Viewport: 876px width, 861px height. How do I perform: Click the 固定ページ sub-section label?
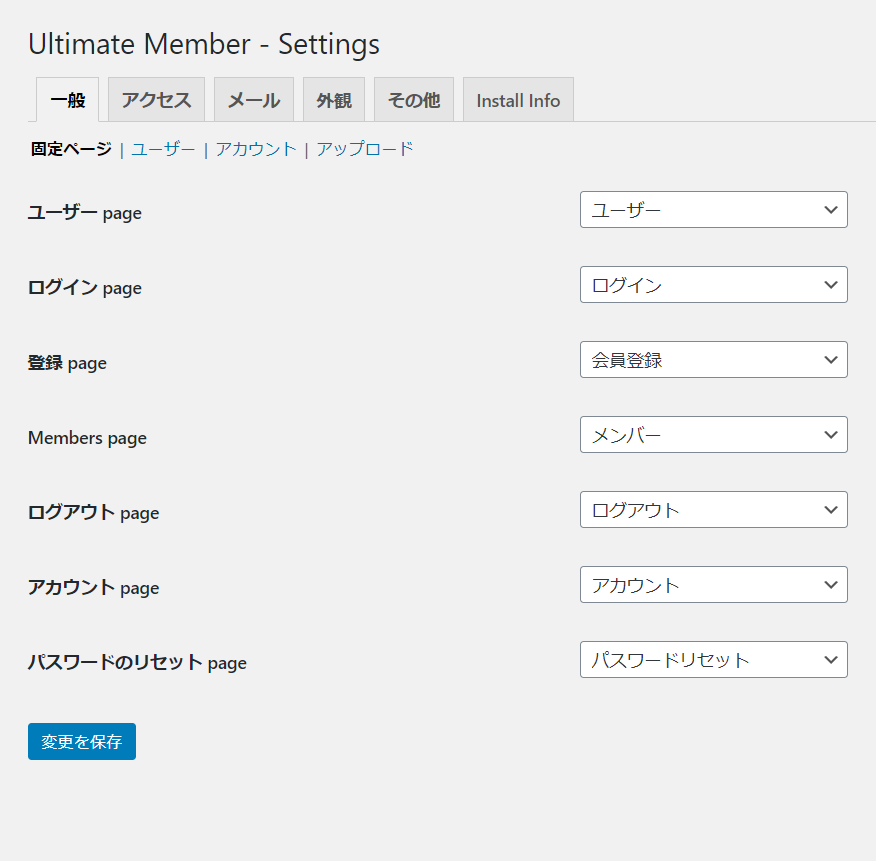(71, 149)
